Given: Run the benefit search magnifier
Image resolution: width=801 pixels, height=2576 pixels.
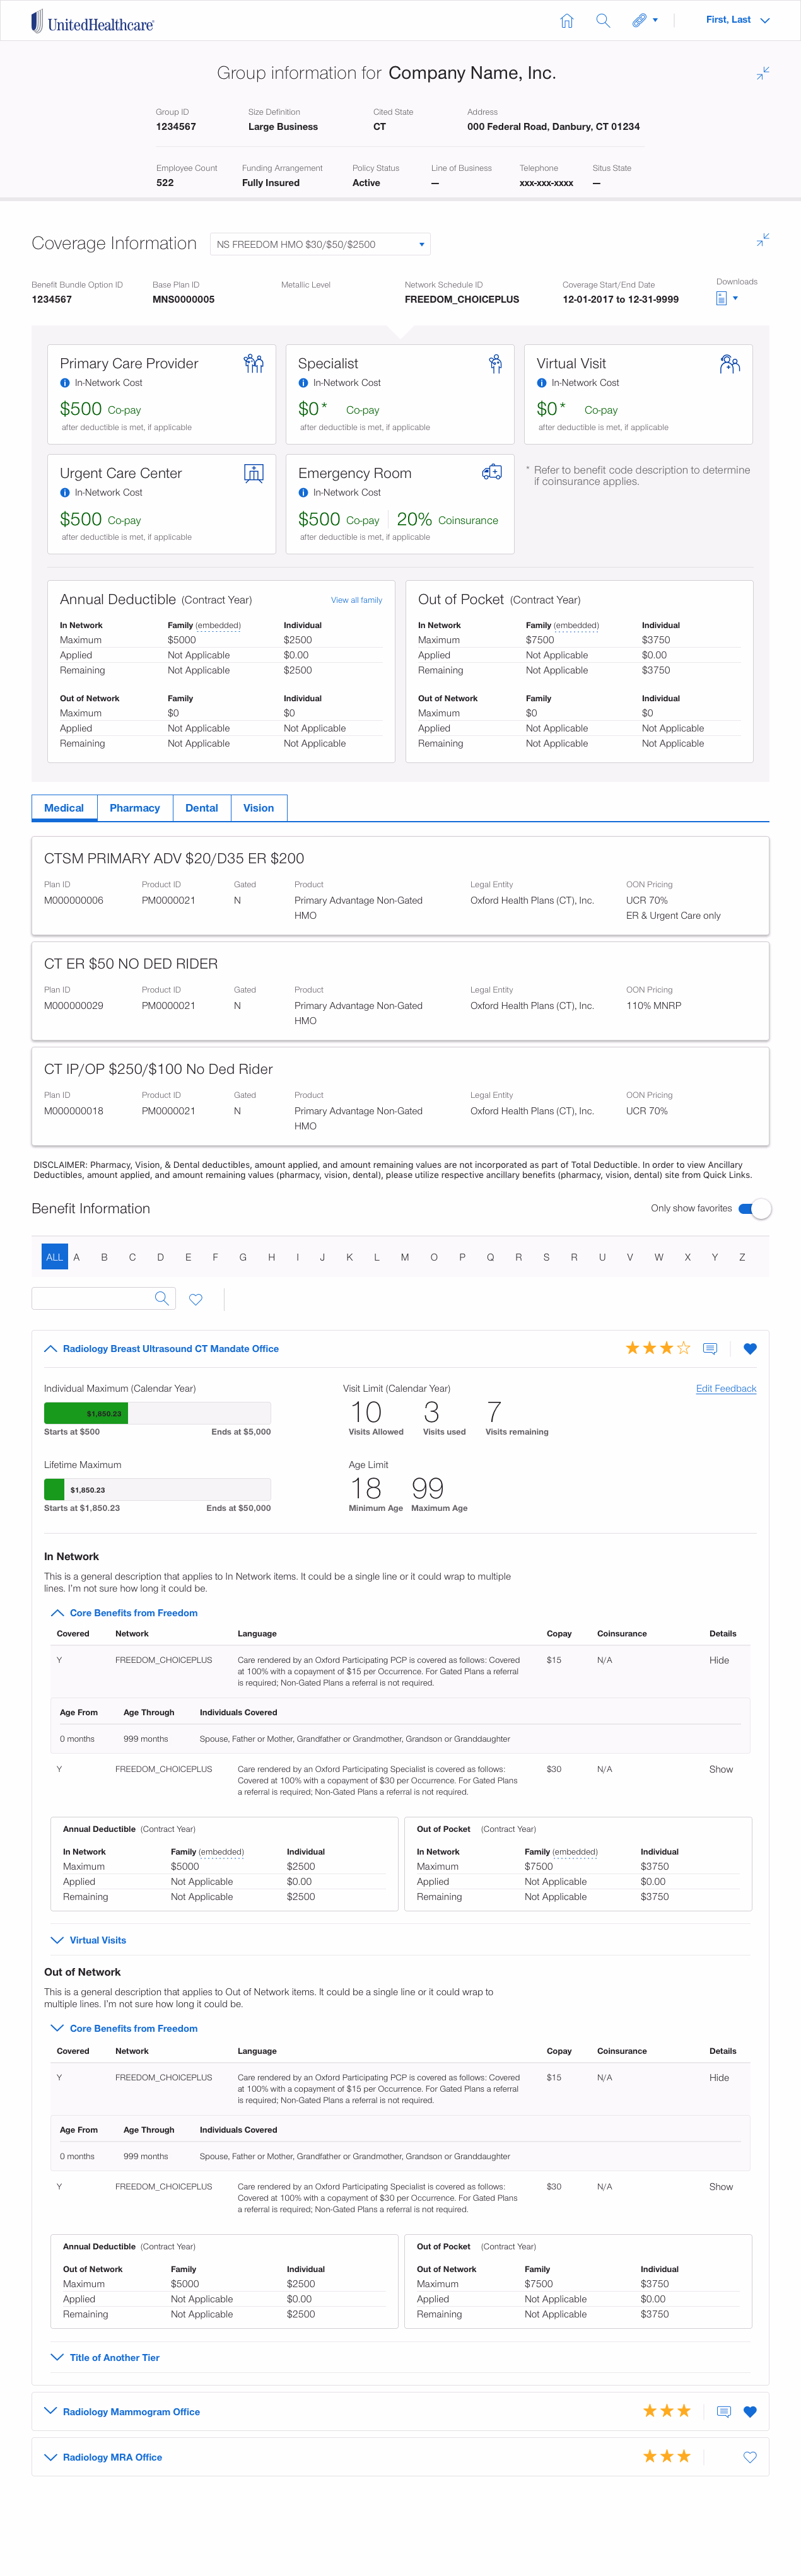Looking at the screenshot, I should [x=162, y=1298].
